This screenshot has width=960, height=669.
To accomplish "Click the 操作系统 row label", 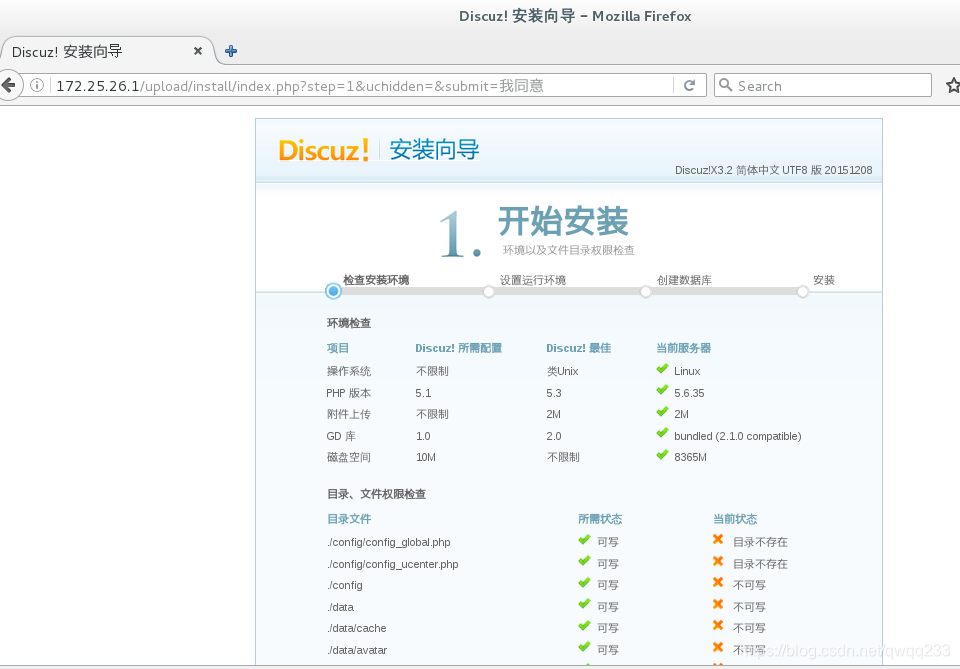I will point(348,371).
